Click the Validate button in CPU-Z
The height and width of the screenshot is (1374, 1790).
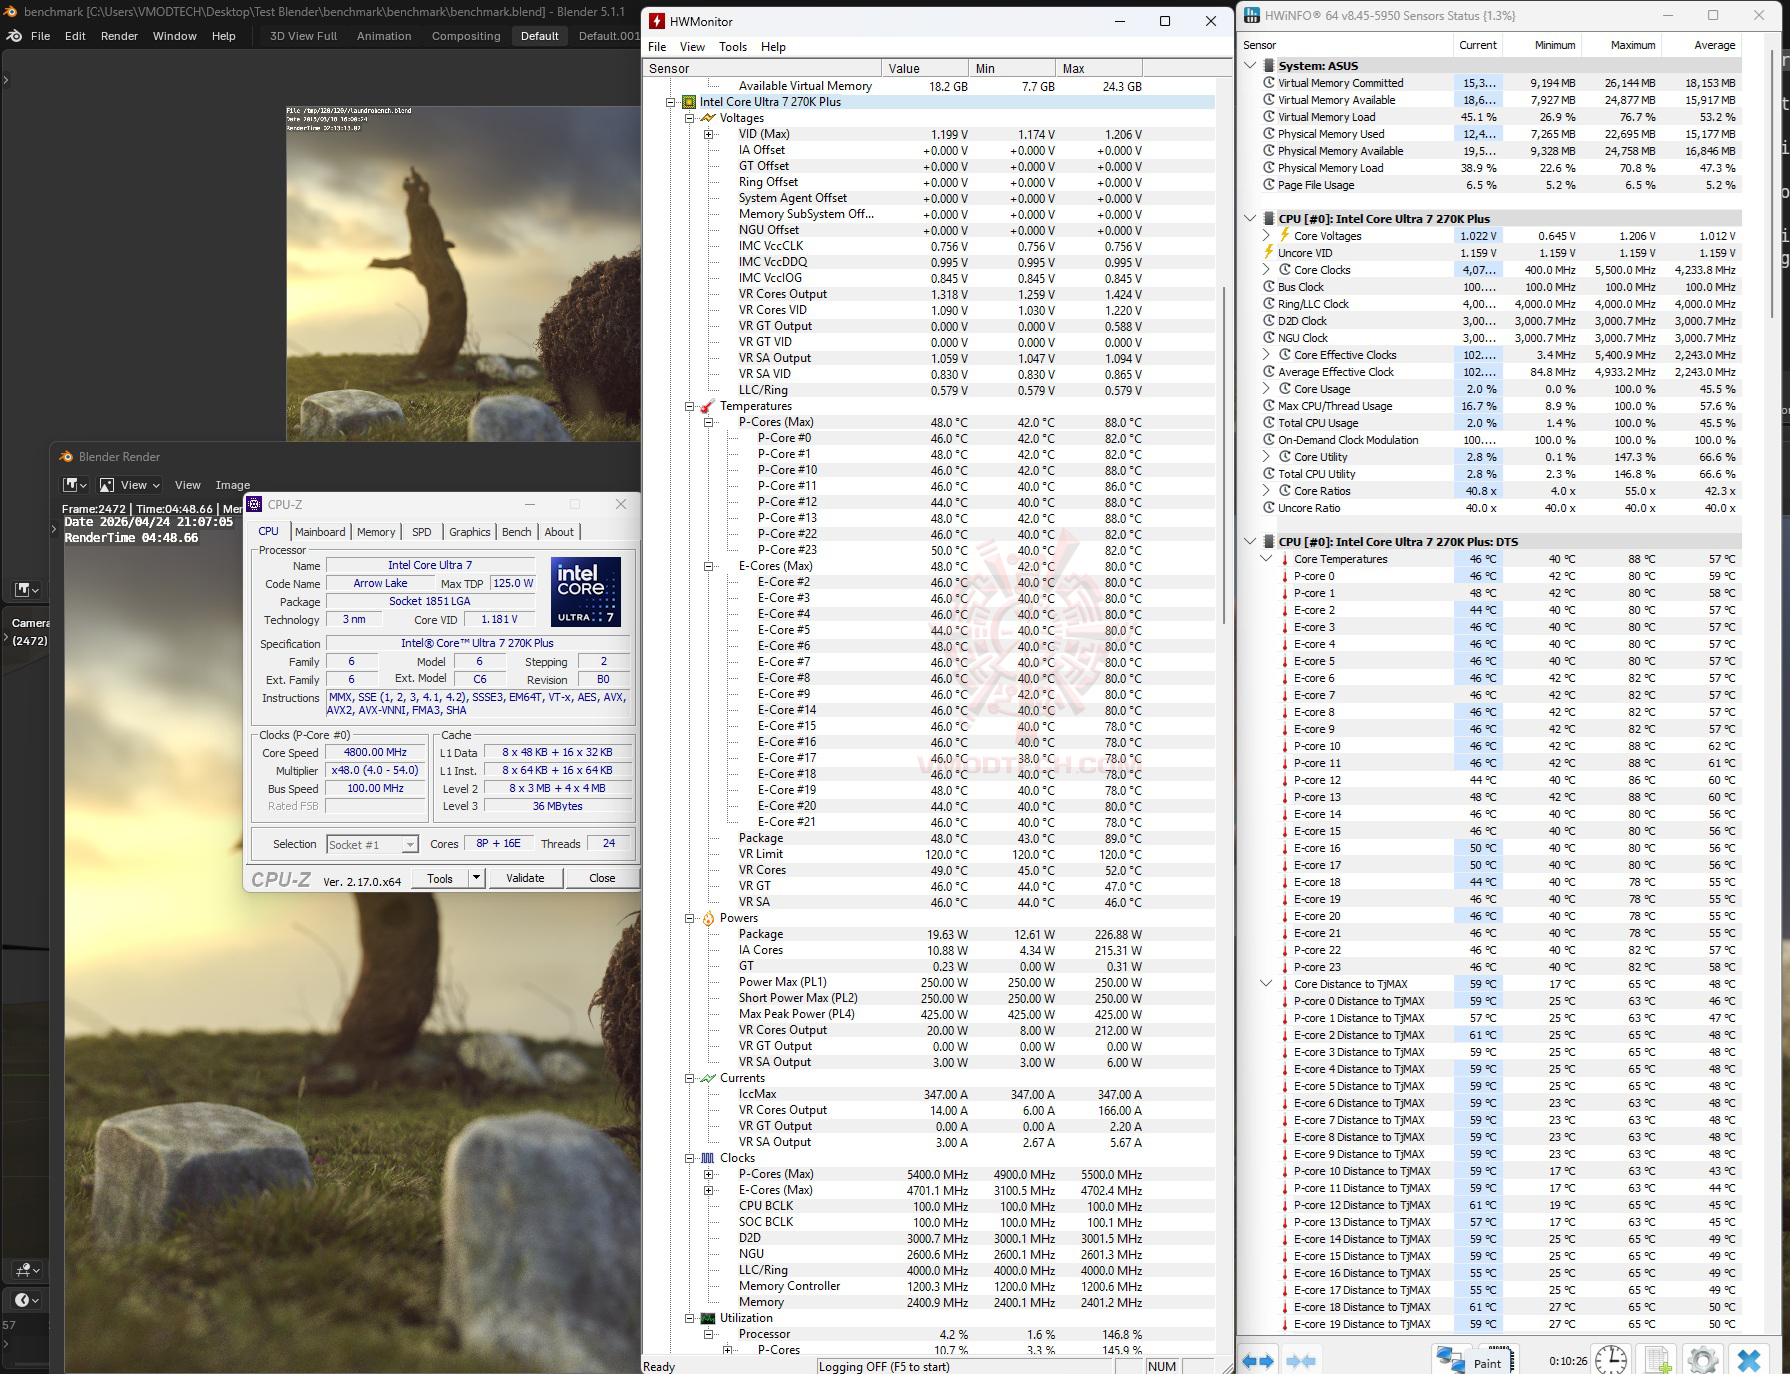point(525,878)
